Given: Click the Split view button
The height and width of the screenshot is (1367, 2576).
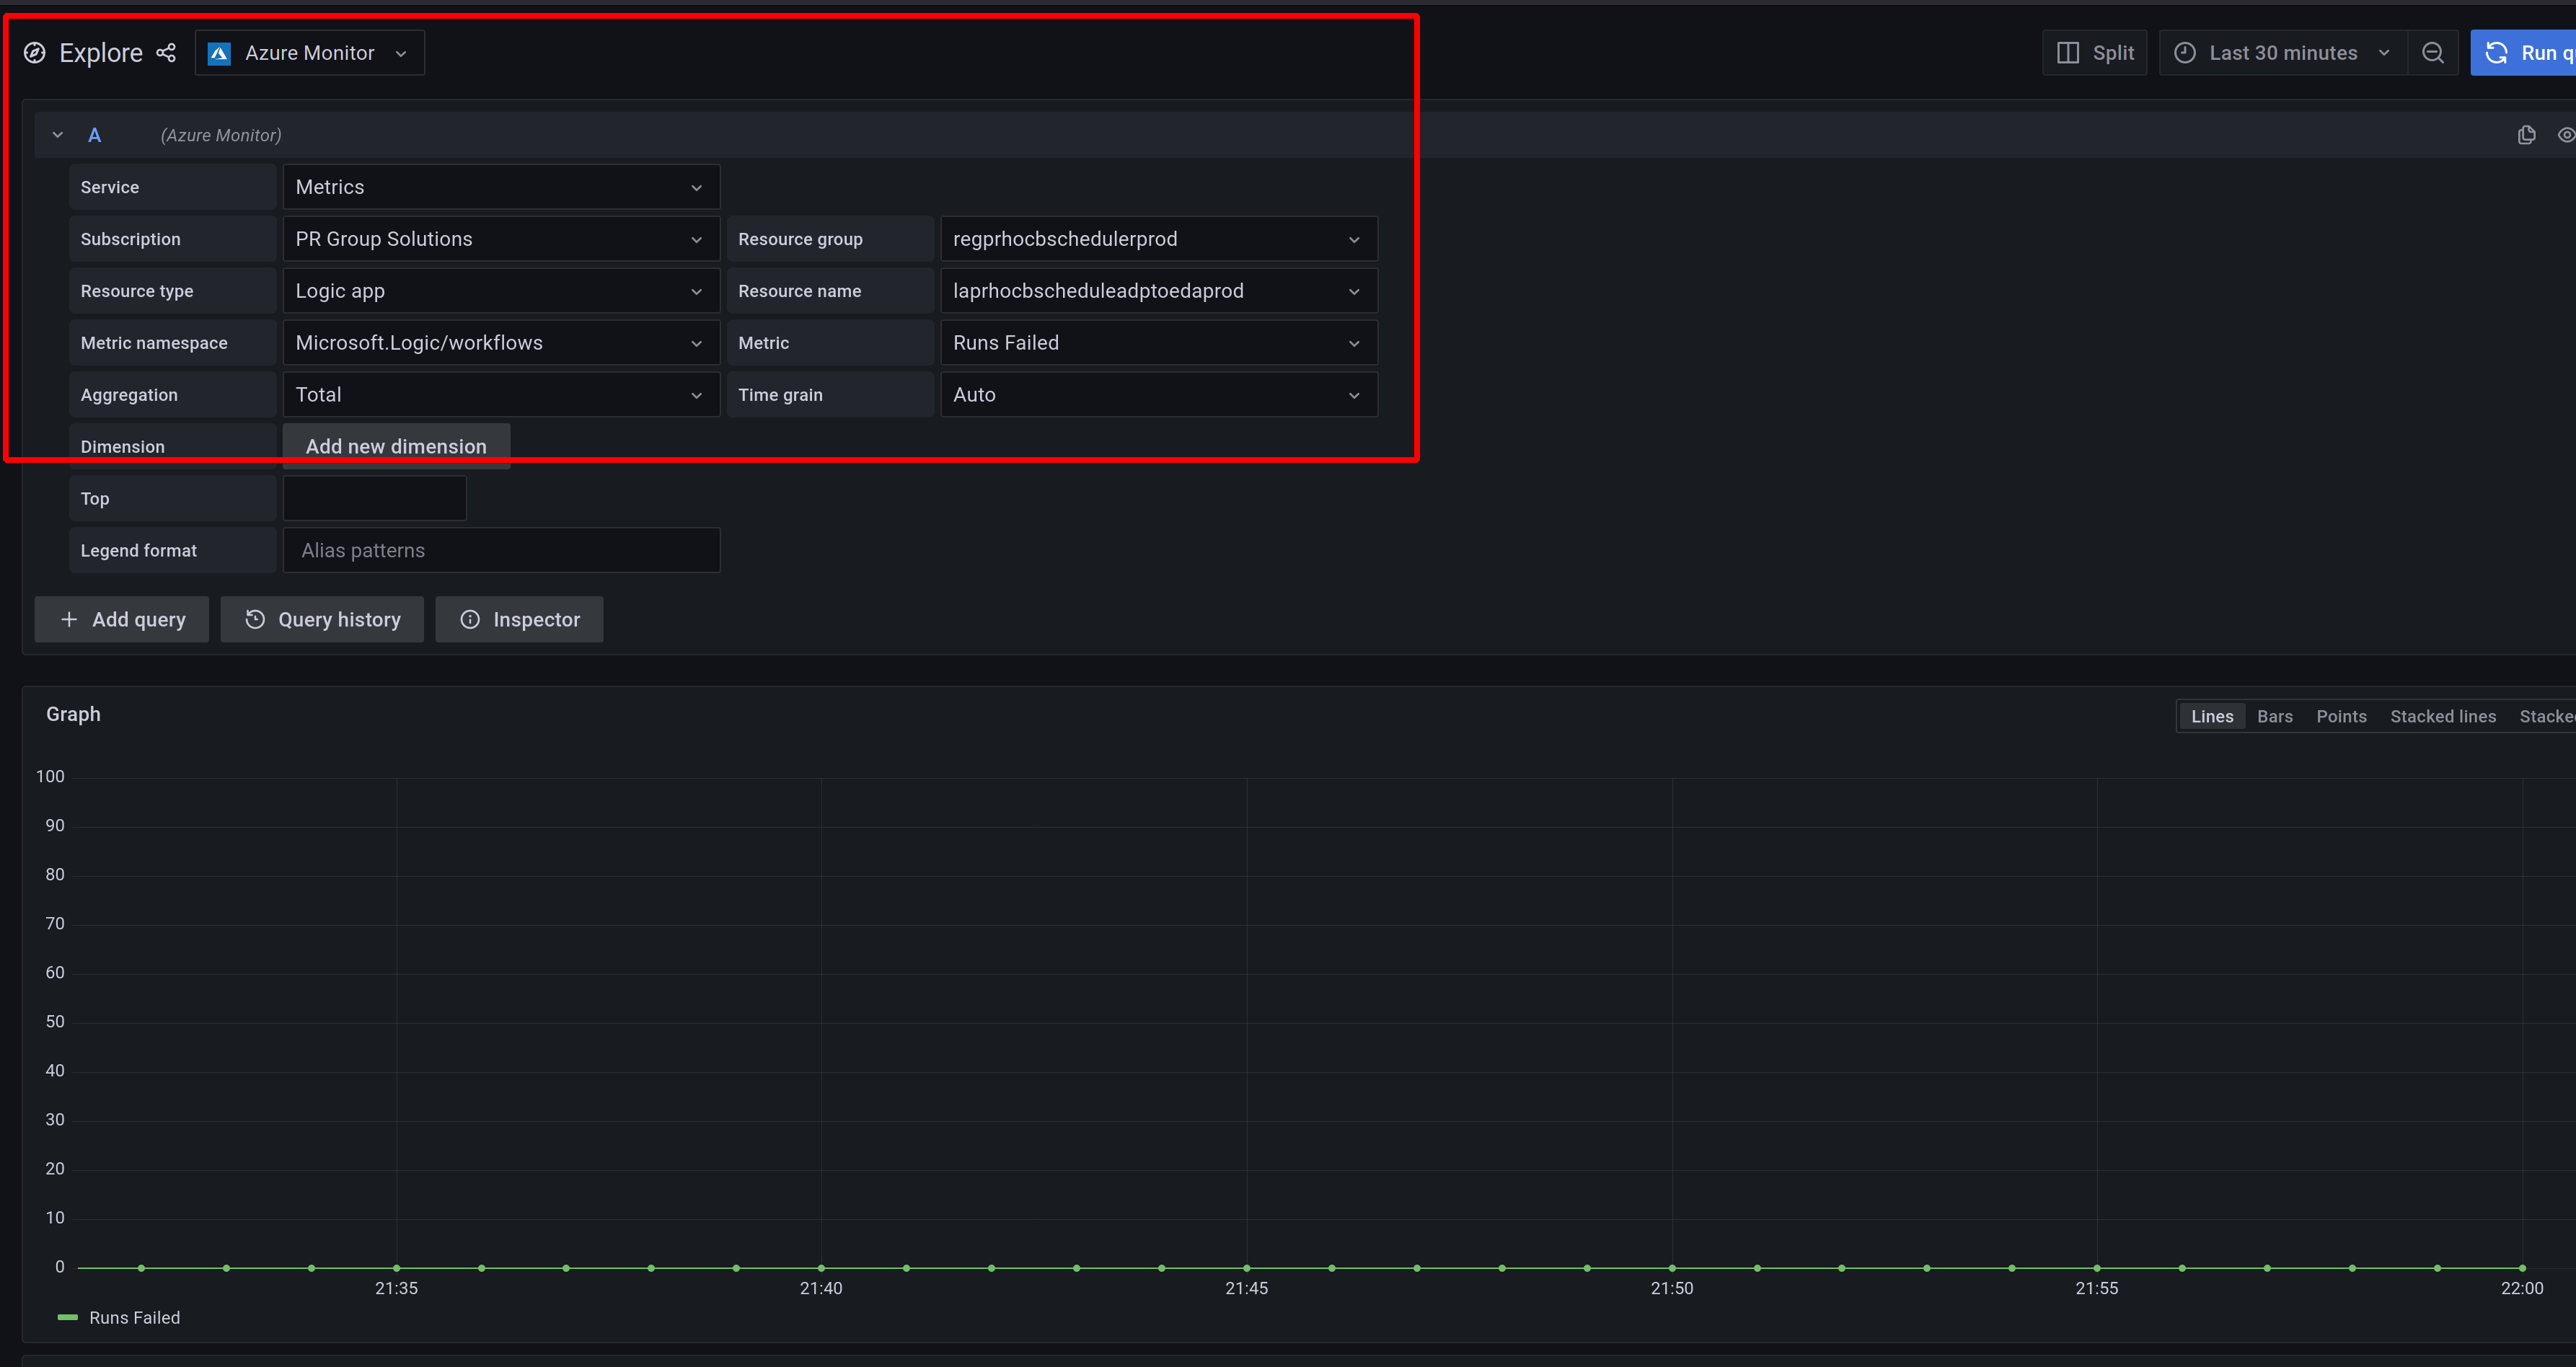Looking at the screenshot, I should coord(2095,53).
